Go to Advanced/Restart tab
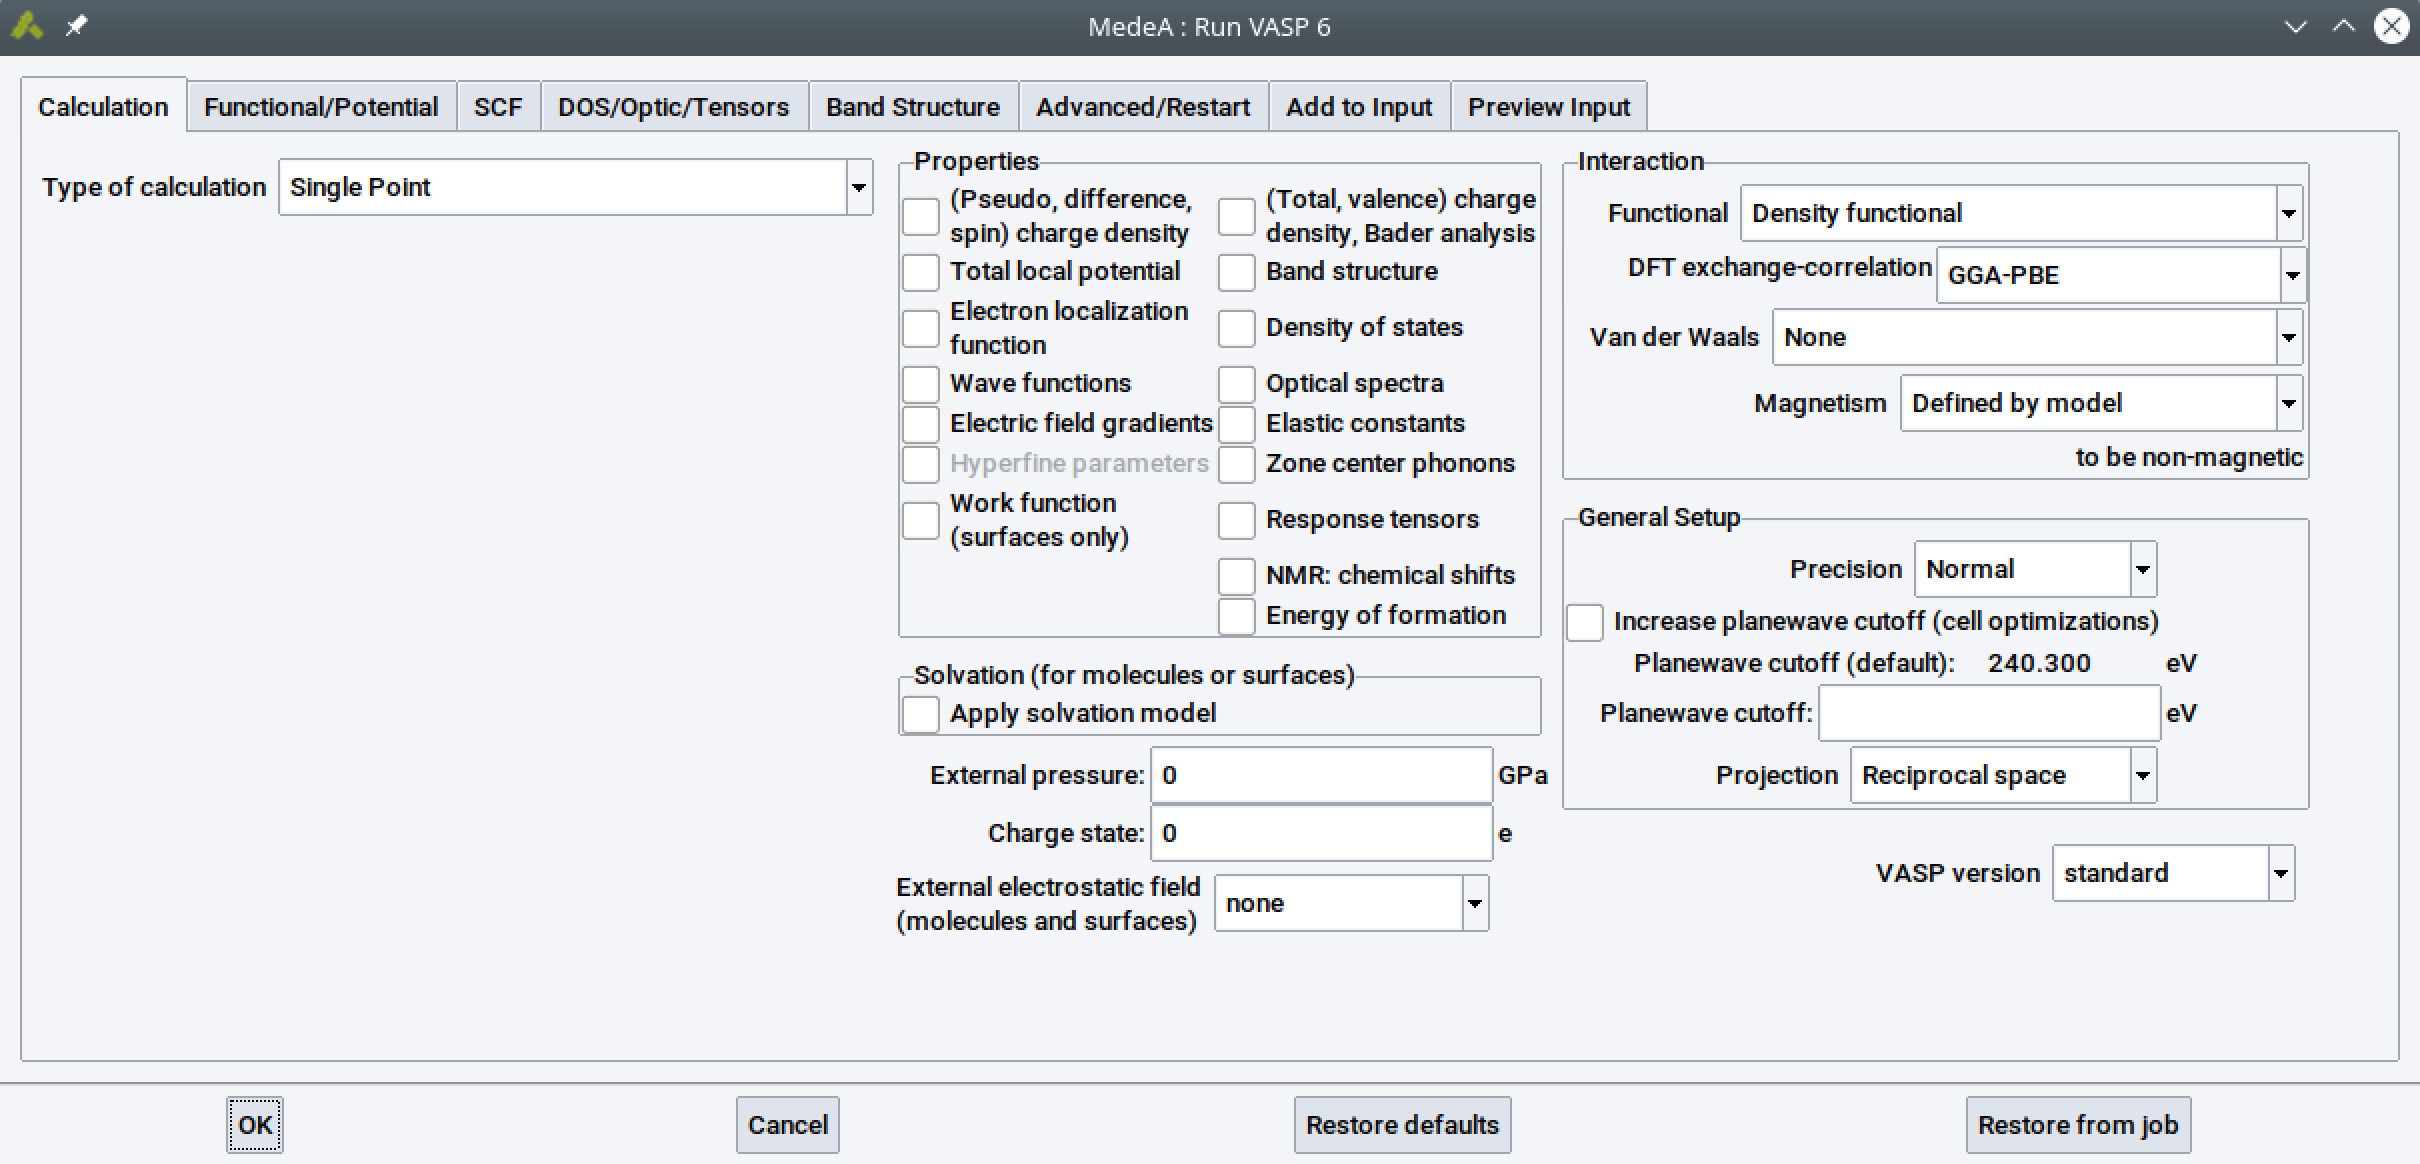2420x1164 pixels. click(x=1143, y=107)
